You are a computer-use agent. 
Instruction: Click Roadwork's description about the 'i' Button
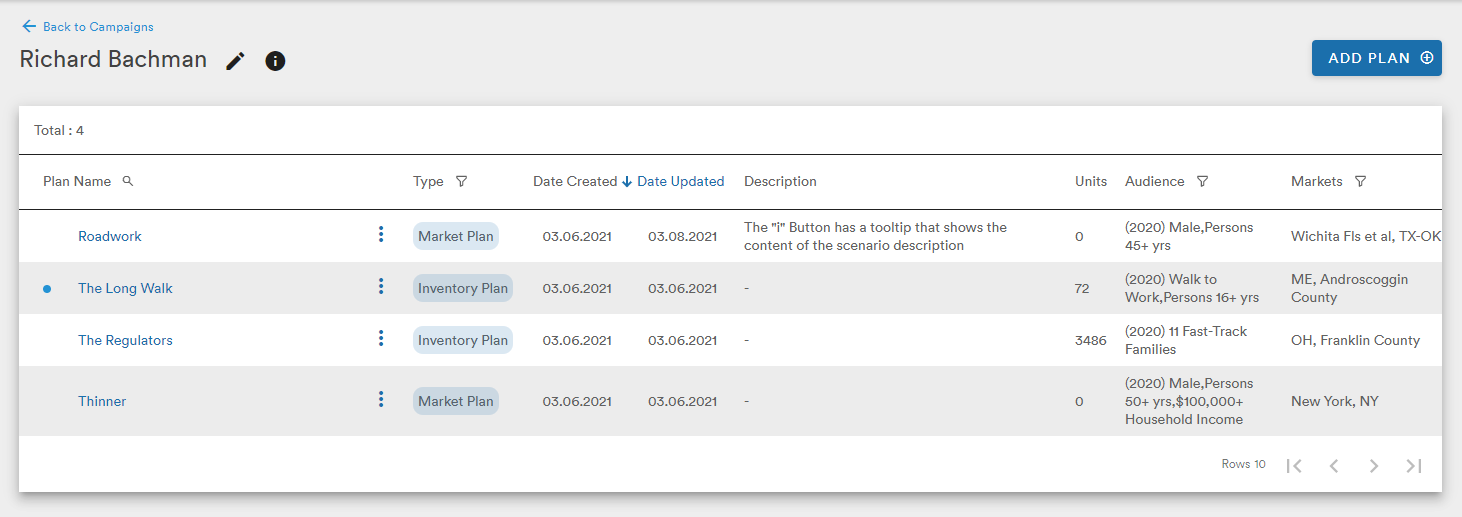pos(875,236)
